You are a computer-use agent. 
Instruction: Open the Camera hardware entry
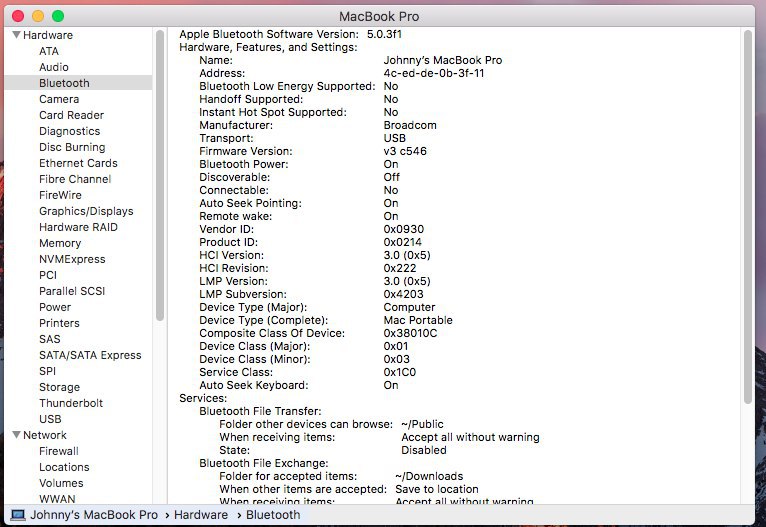(x=59, y=99)
